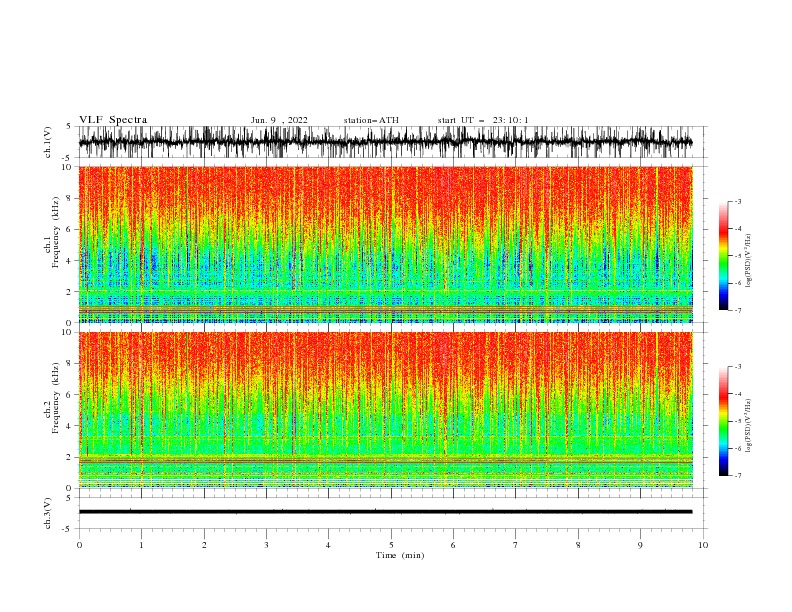The height and width of the screenshot is (612, 792).
Task: Click time-axis tick label "1"
Action: [141, 545]
